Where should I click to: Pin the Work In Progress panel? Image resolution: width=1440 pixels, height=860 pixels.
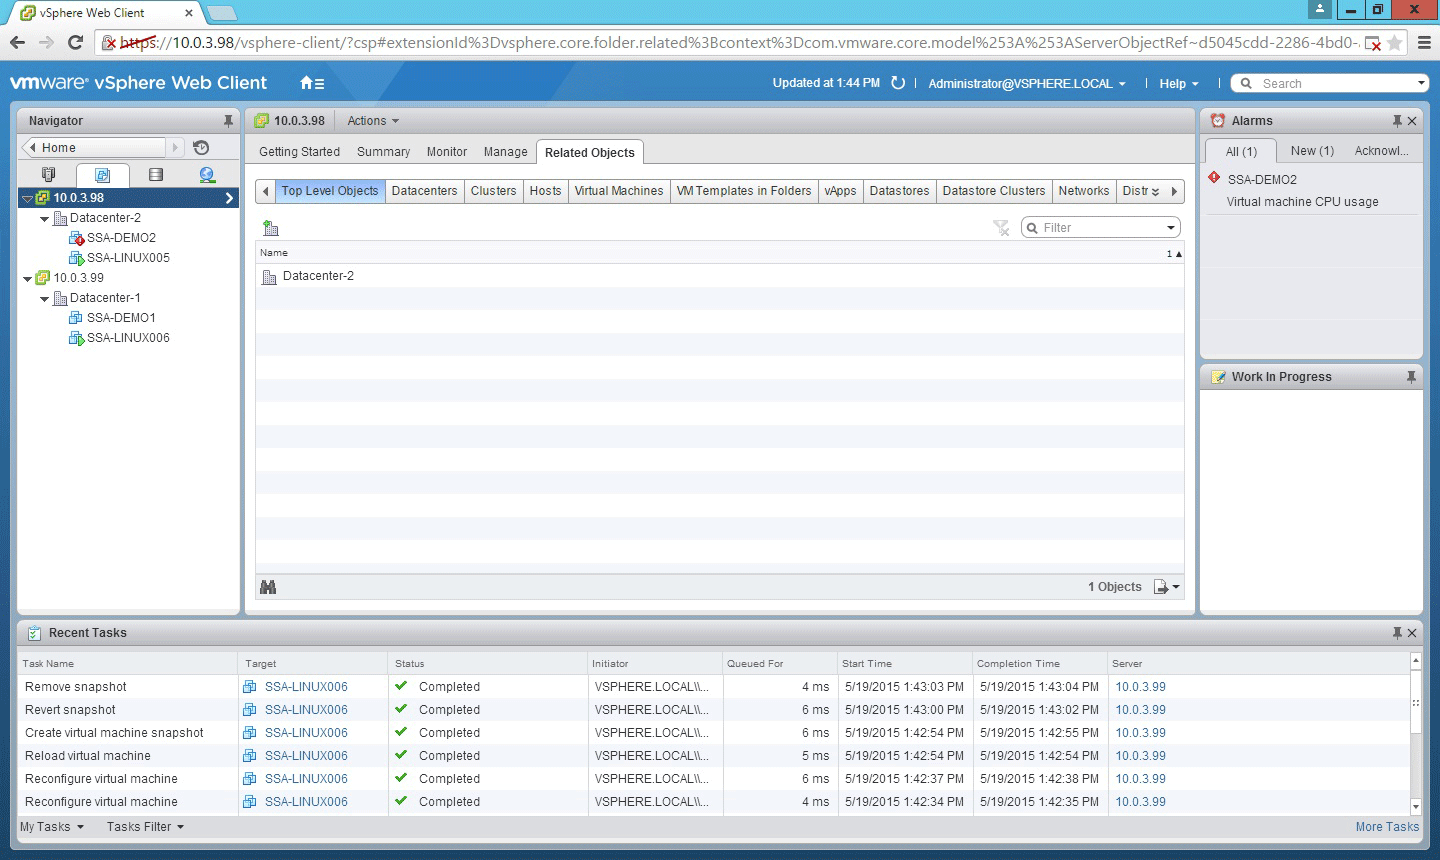click(x=1411, y=377)
